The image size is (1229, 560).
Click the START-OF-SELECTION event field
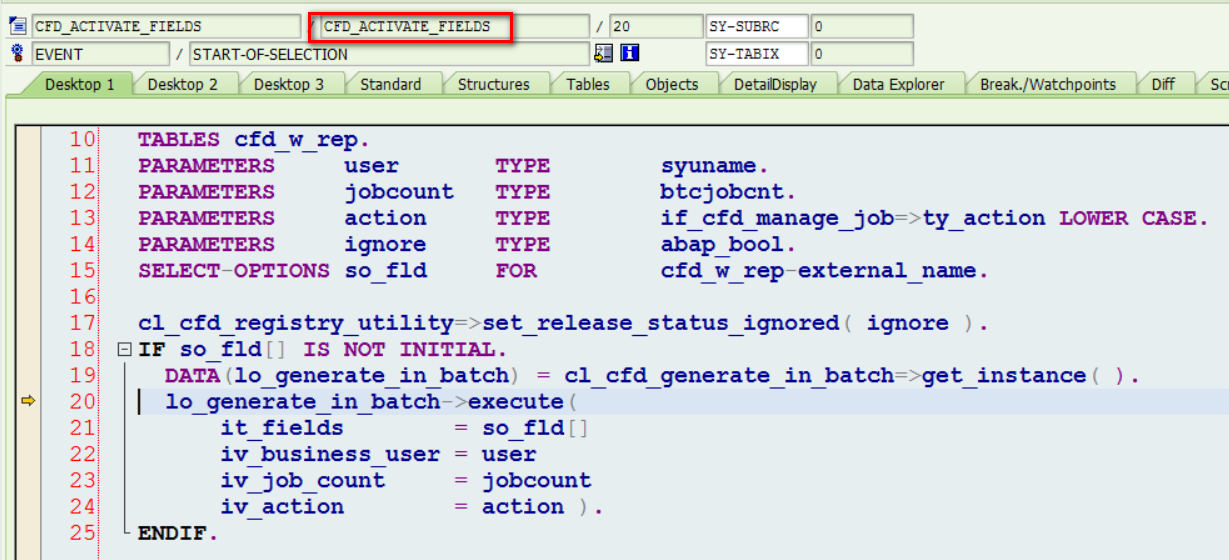click(x=388, y=54)
